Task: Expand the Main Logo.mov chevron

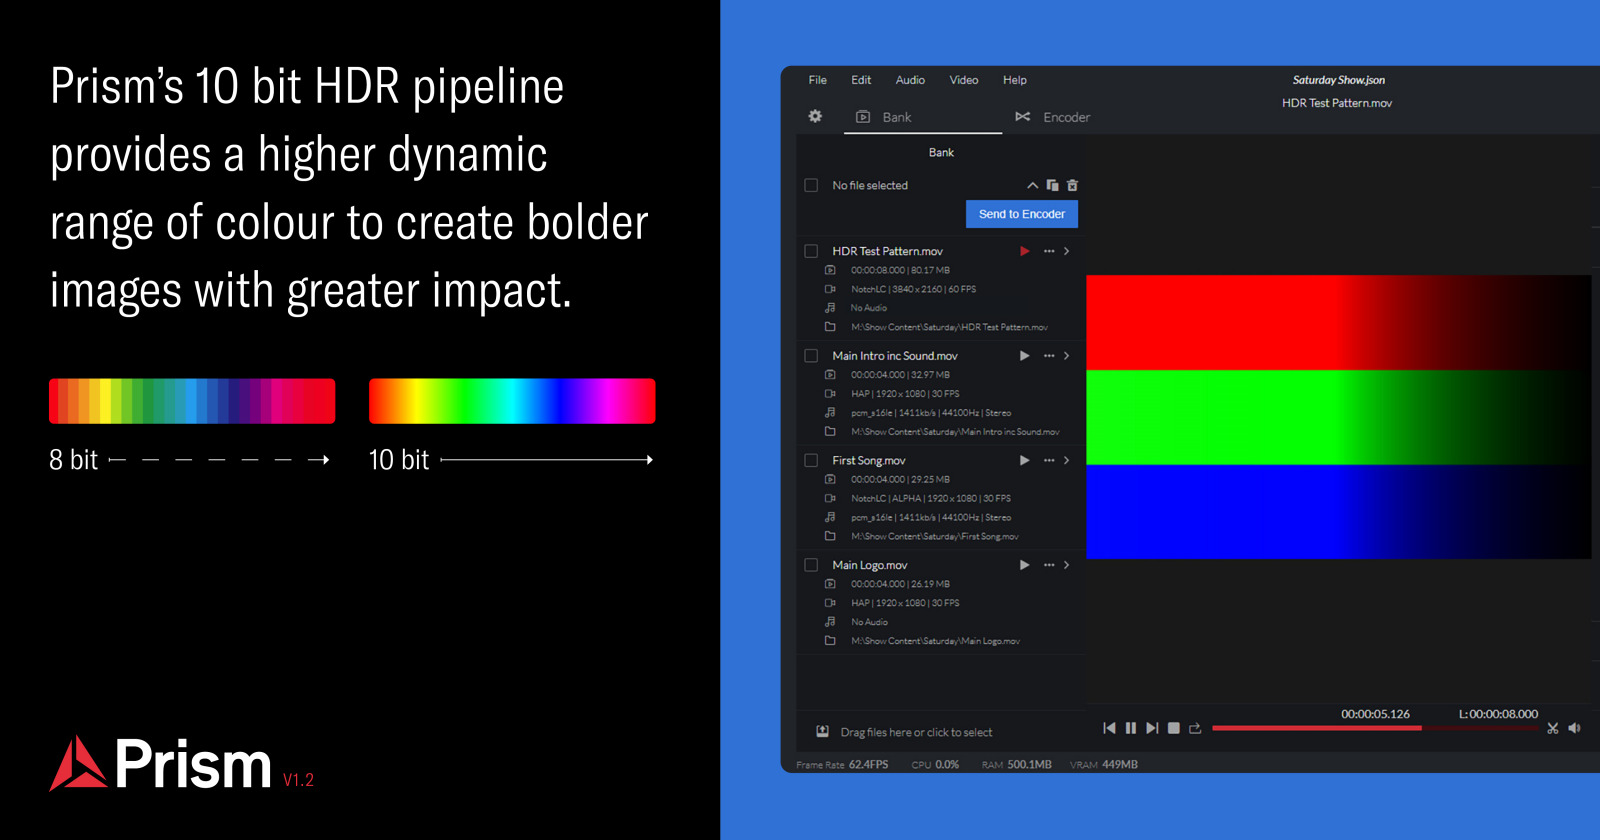Action: [1067, 565]
